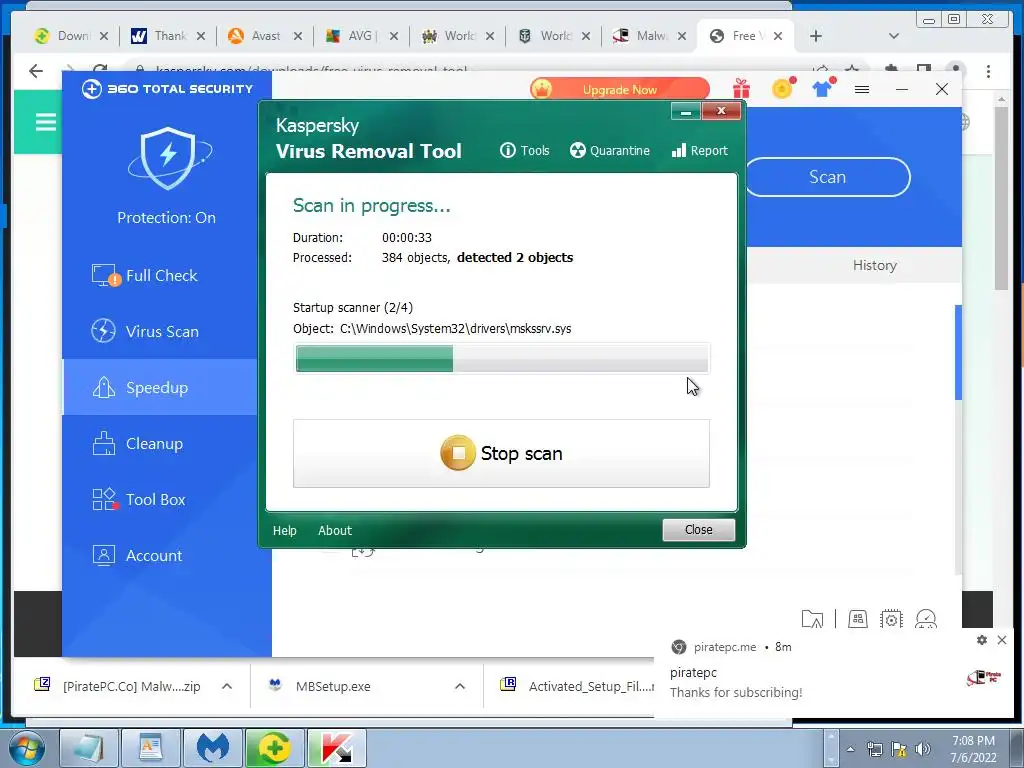Close the Free V browser tab
Image resolution: width=1024 pixels, height=768 pixels.
(x=778, y=36)
